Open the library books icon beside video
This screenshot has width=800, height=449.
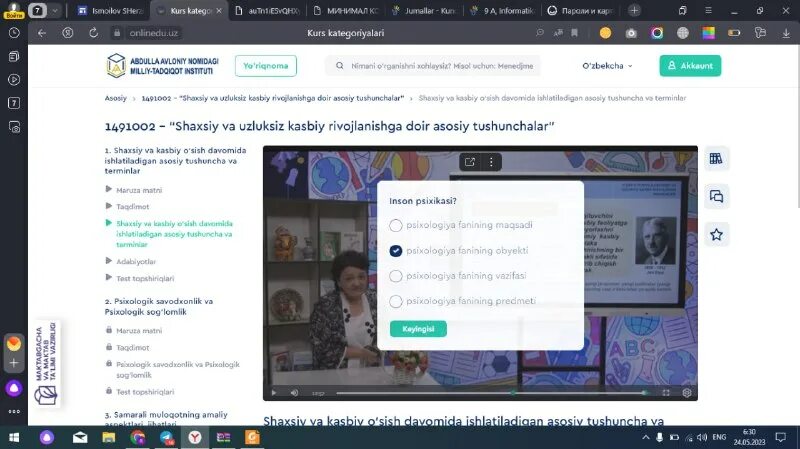click(x=716, y=159)
